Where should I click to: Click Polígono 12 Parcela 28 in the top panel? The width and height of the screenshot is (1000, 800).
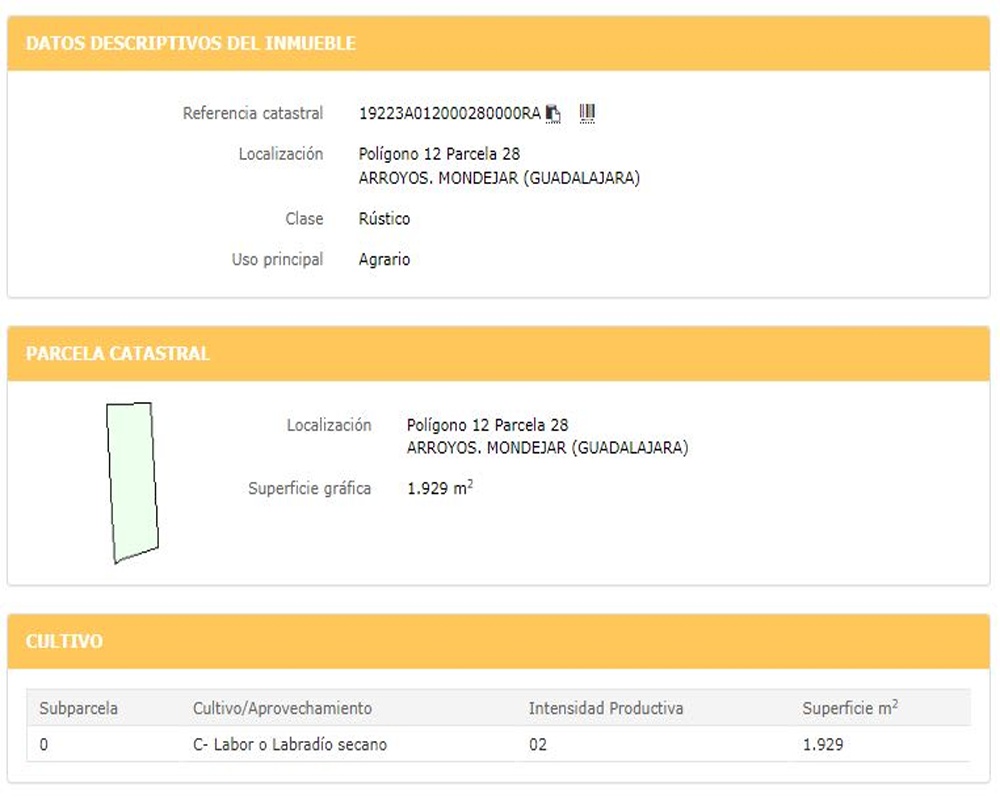click(439, 154)
